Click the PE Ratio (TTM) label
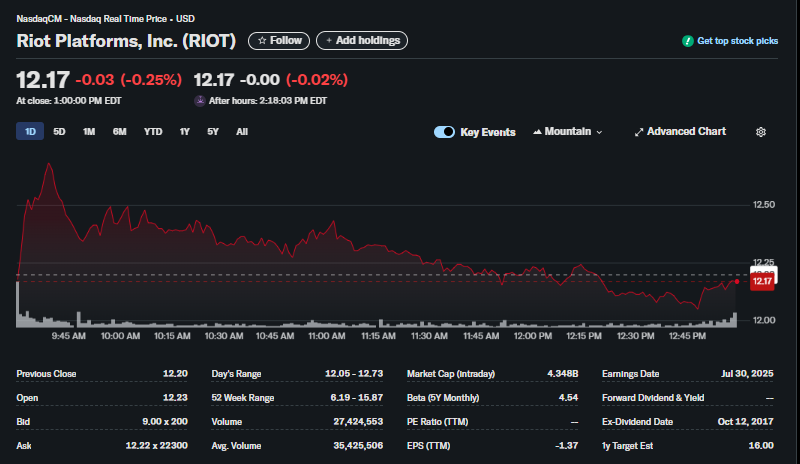This screenshot has height=464, width=800. (437, 422)
